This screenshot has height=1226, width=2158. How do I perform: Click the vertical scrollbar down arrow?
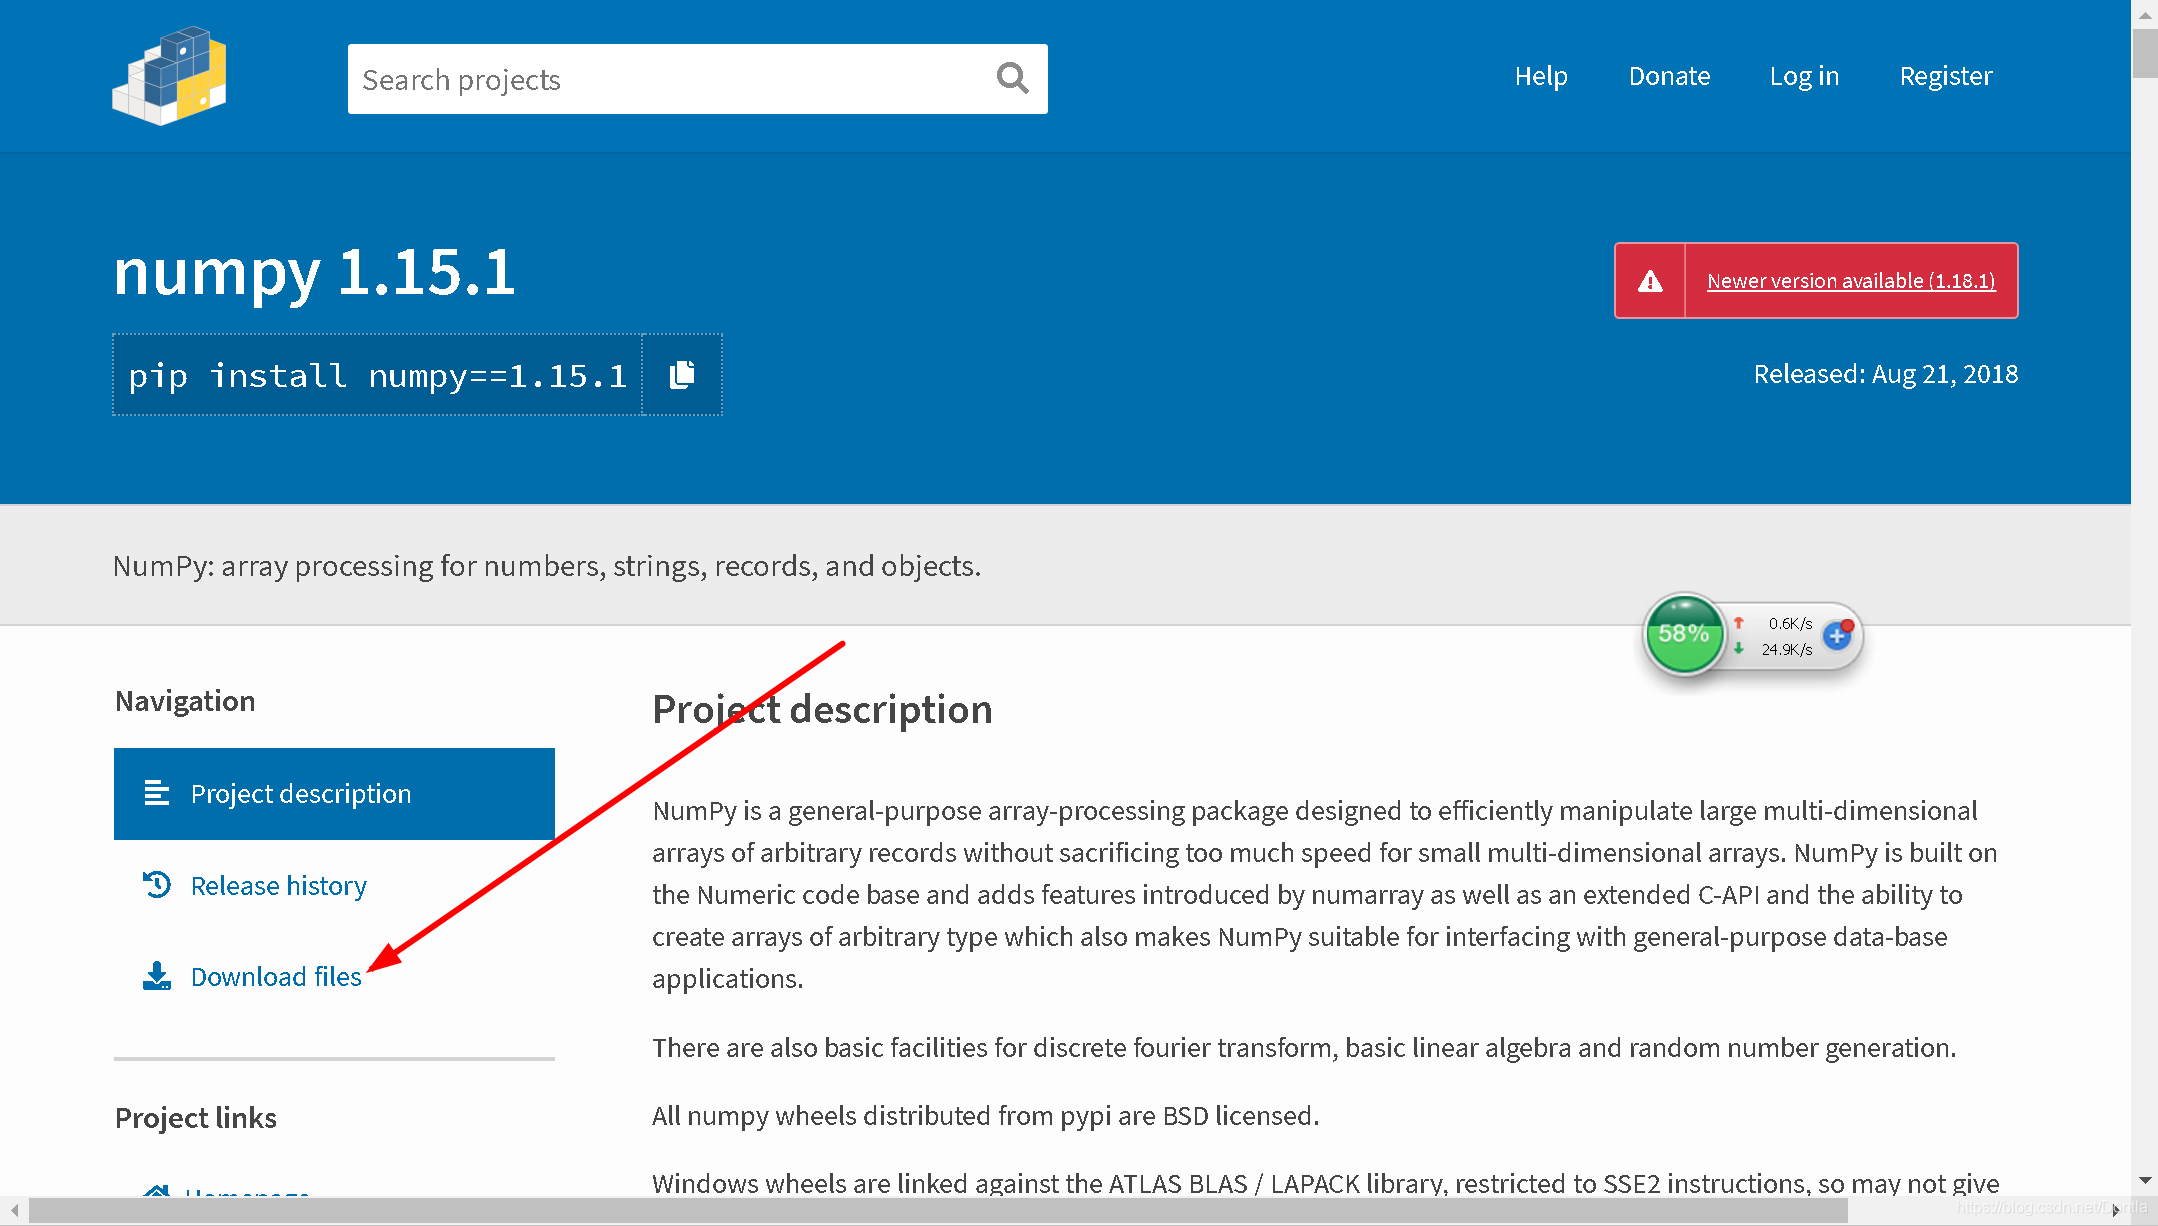[x=2144, y=1181]
